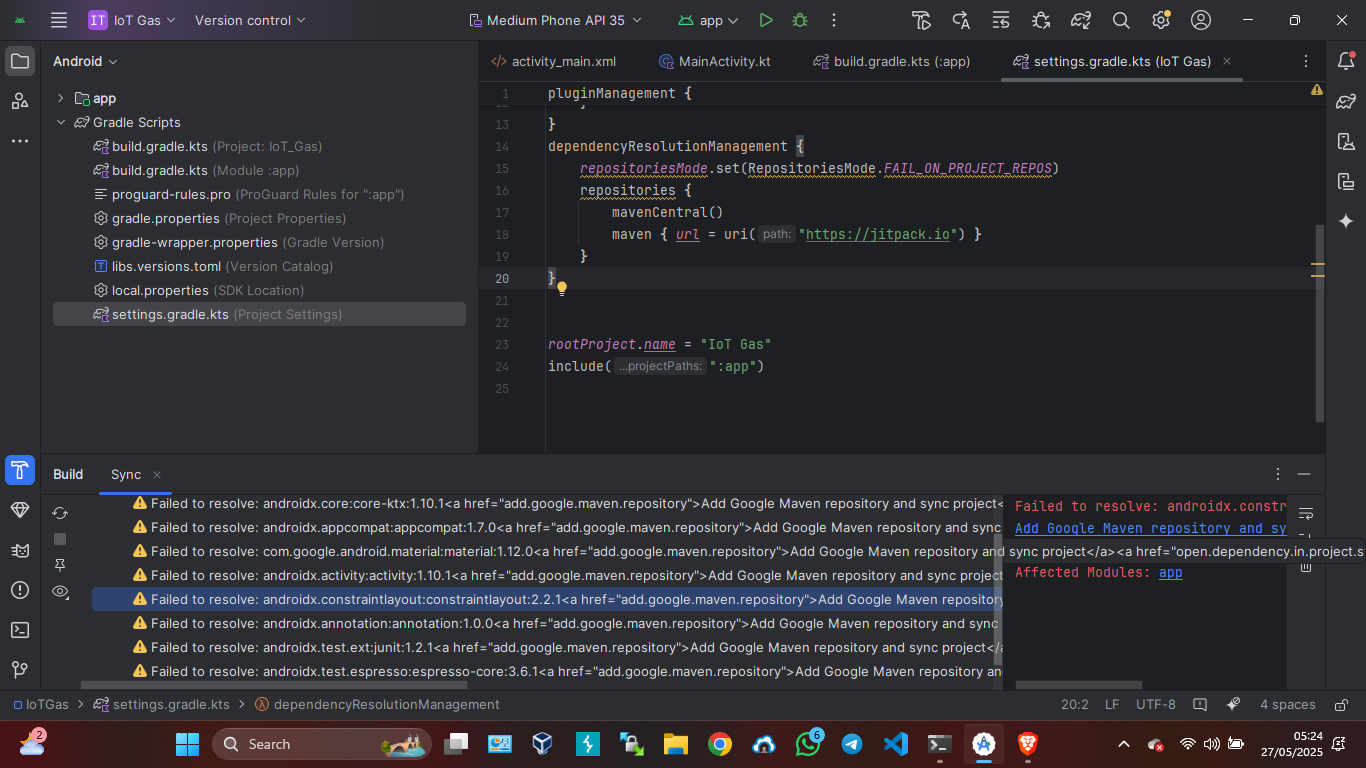Open the More tool windows ellipsis on left sidebar

coord(20,141)
